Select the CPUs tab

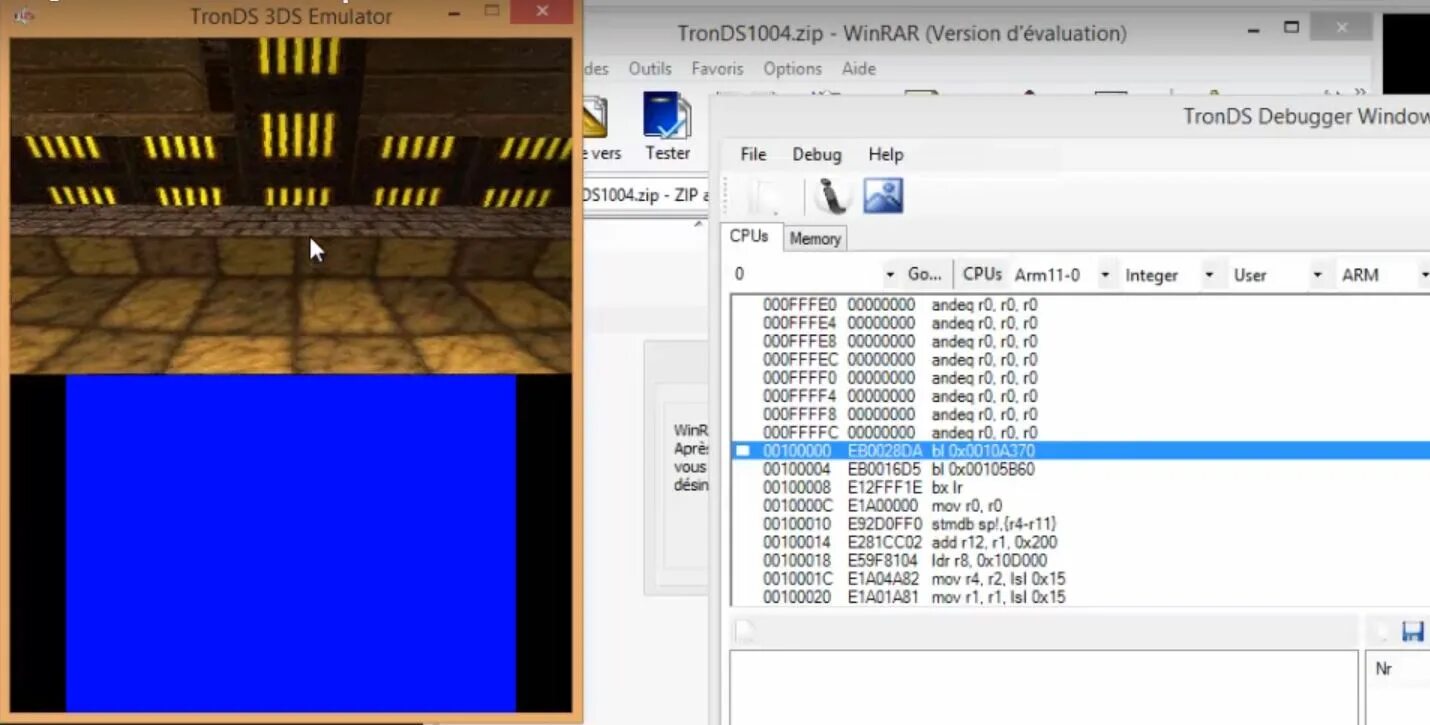pos(749,236)
